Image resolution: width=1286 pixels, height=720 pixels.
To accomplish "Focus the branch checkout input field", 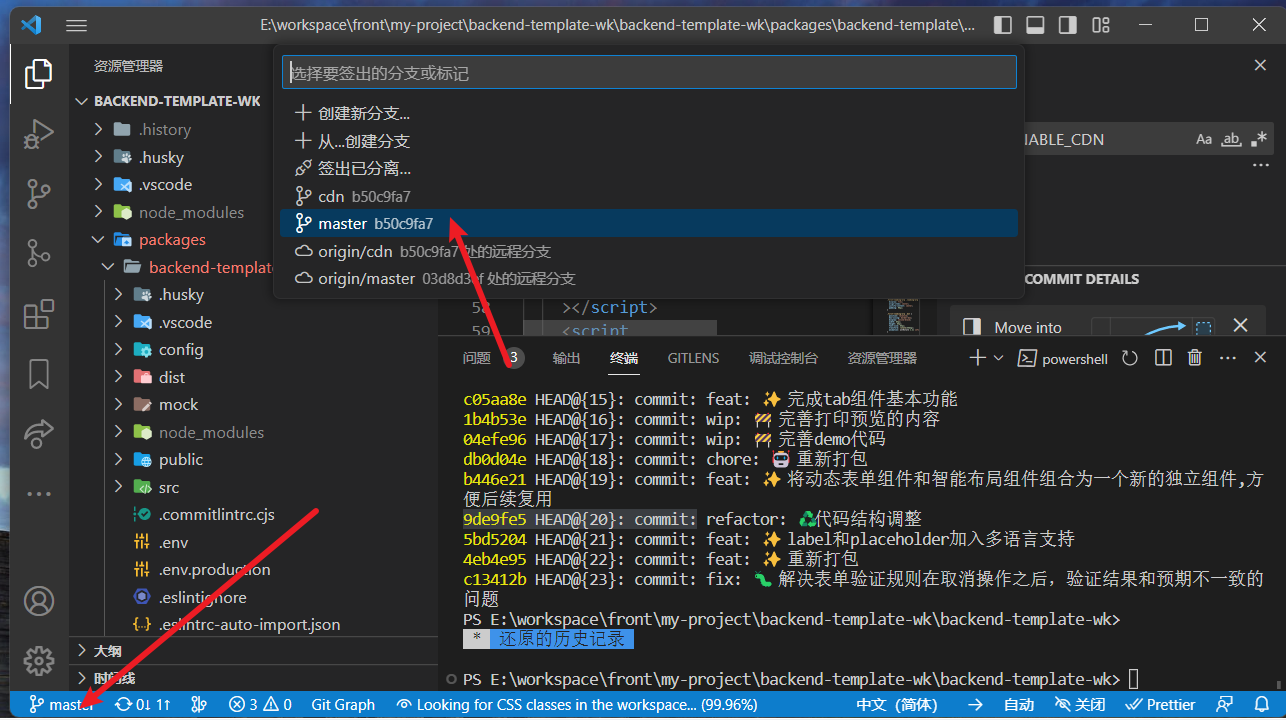I will 649,73.
